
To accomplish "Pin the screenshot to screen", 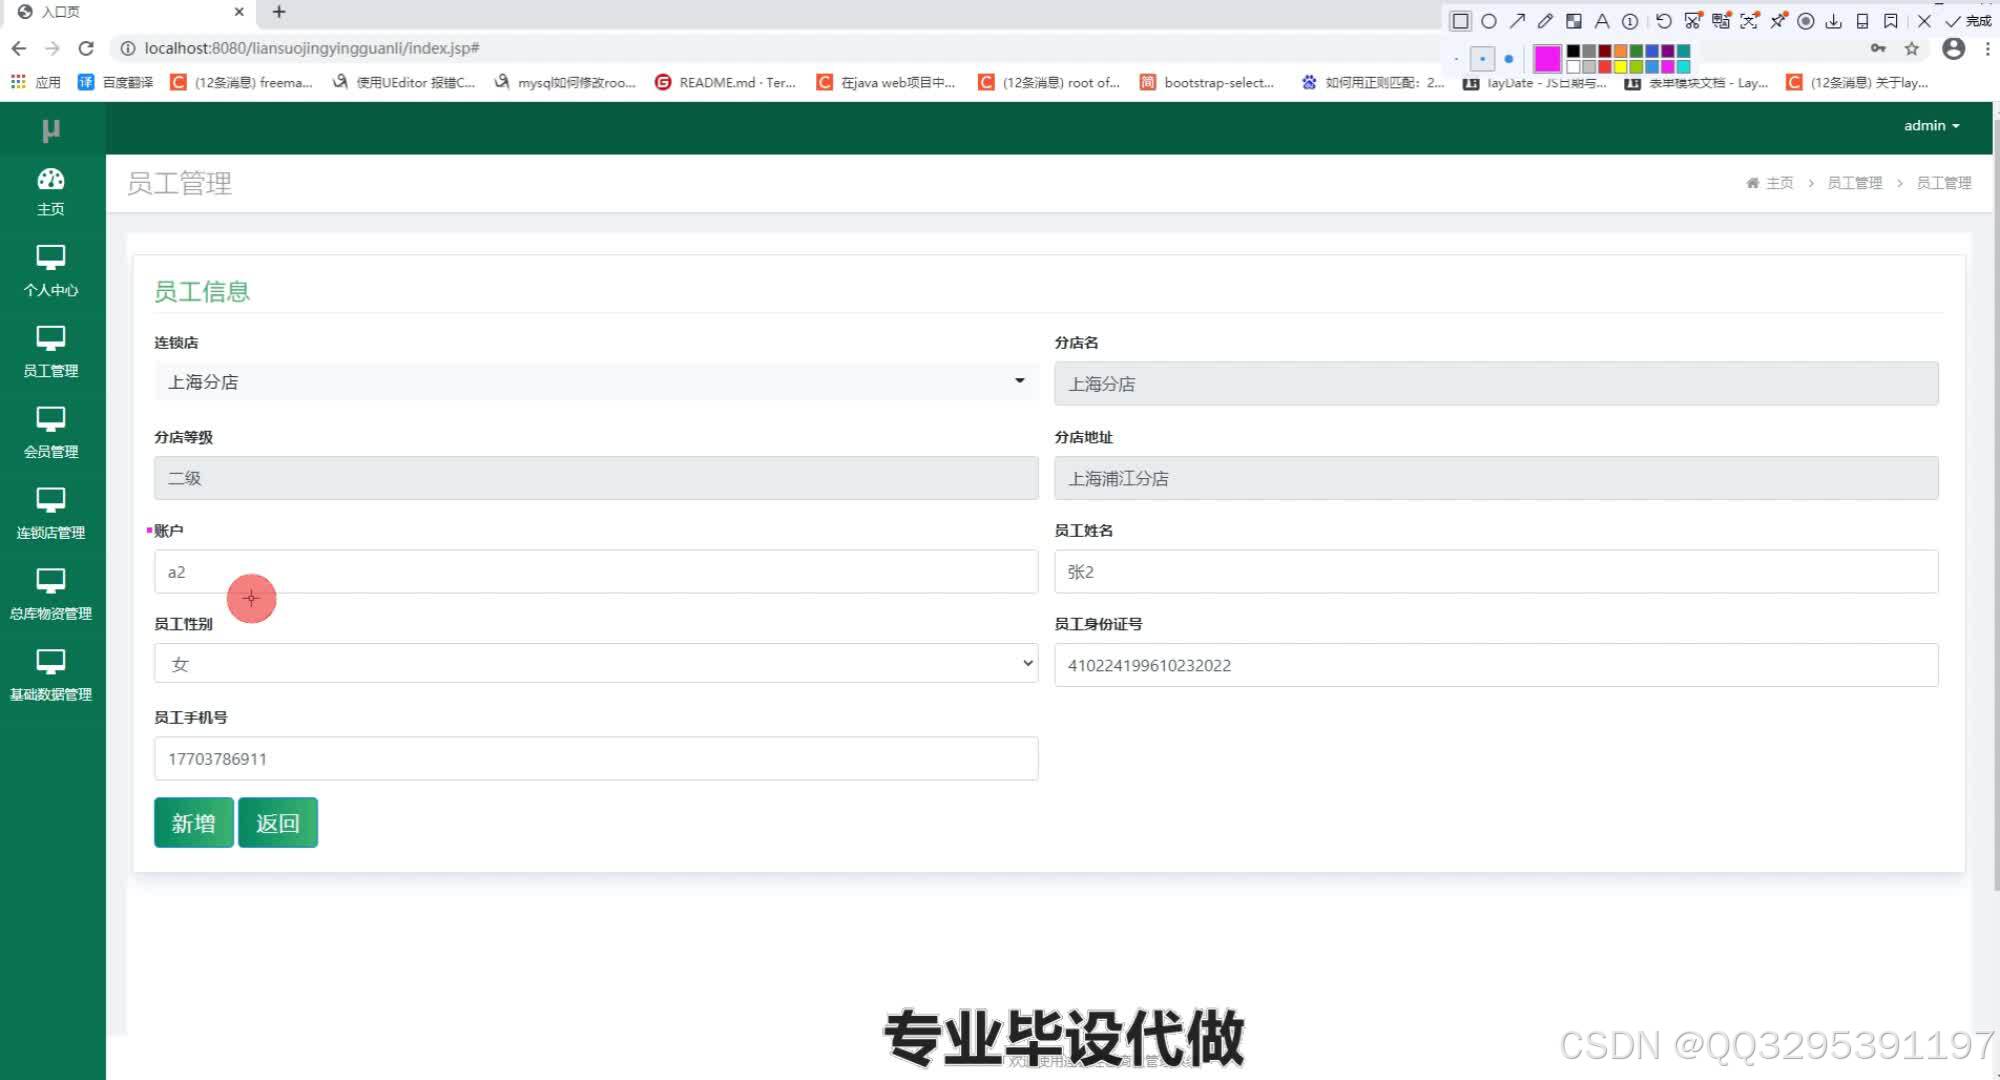I will click(1778, 21).
